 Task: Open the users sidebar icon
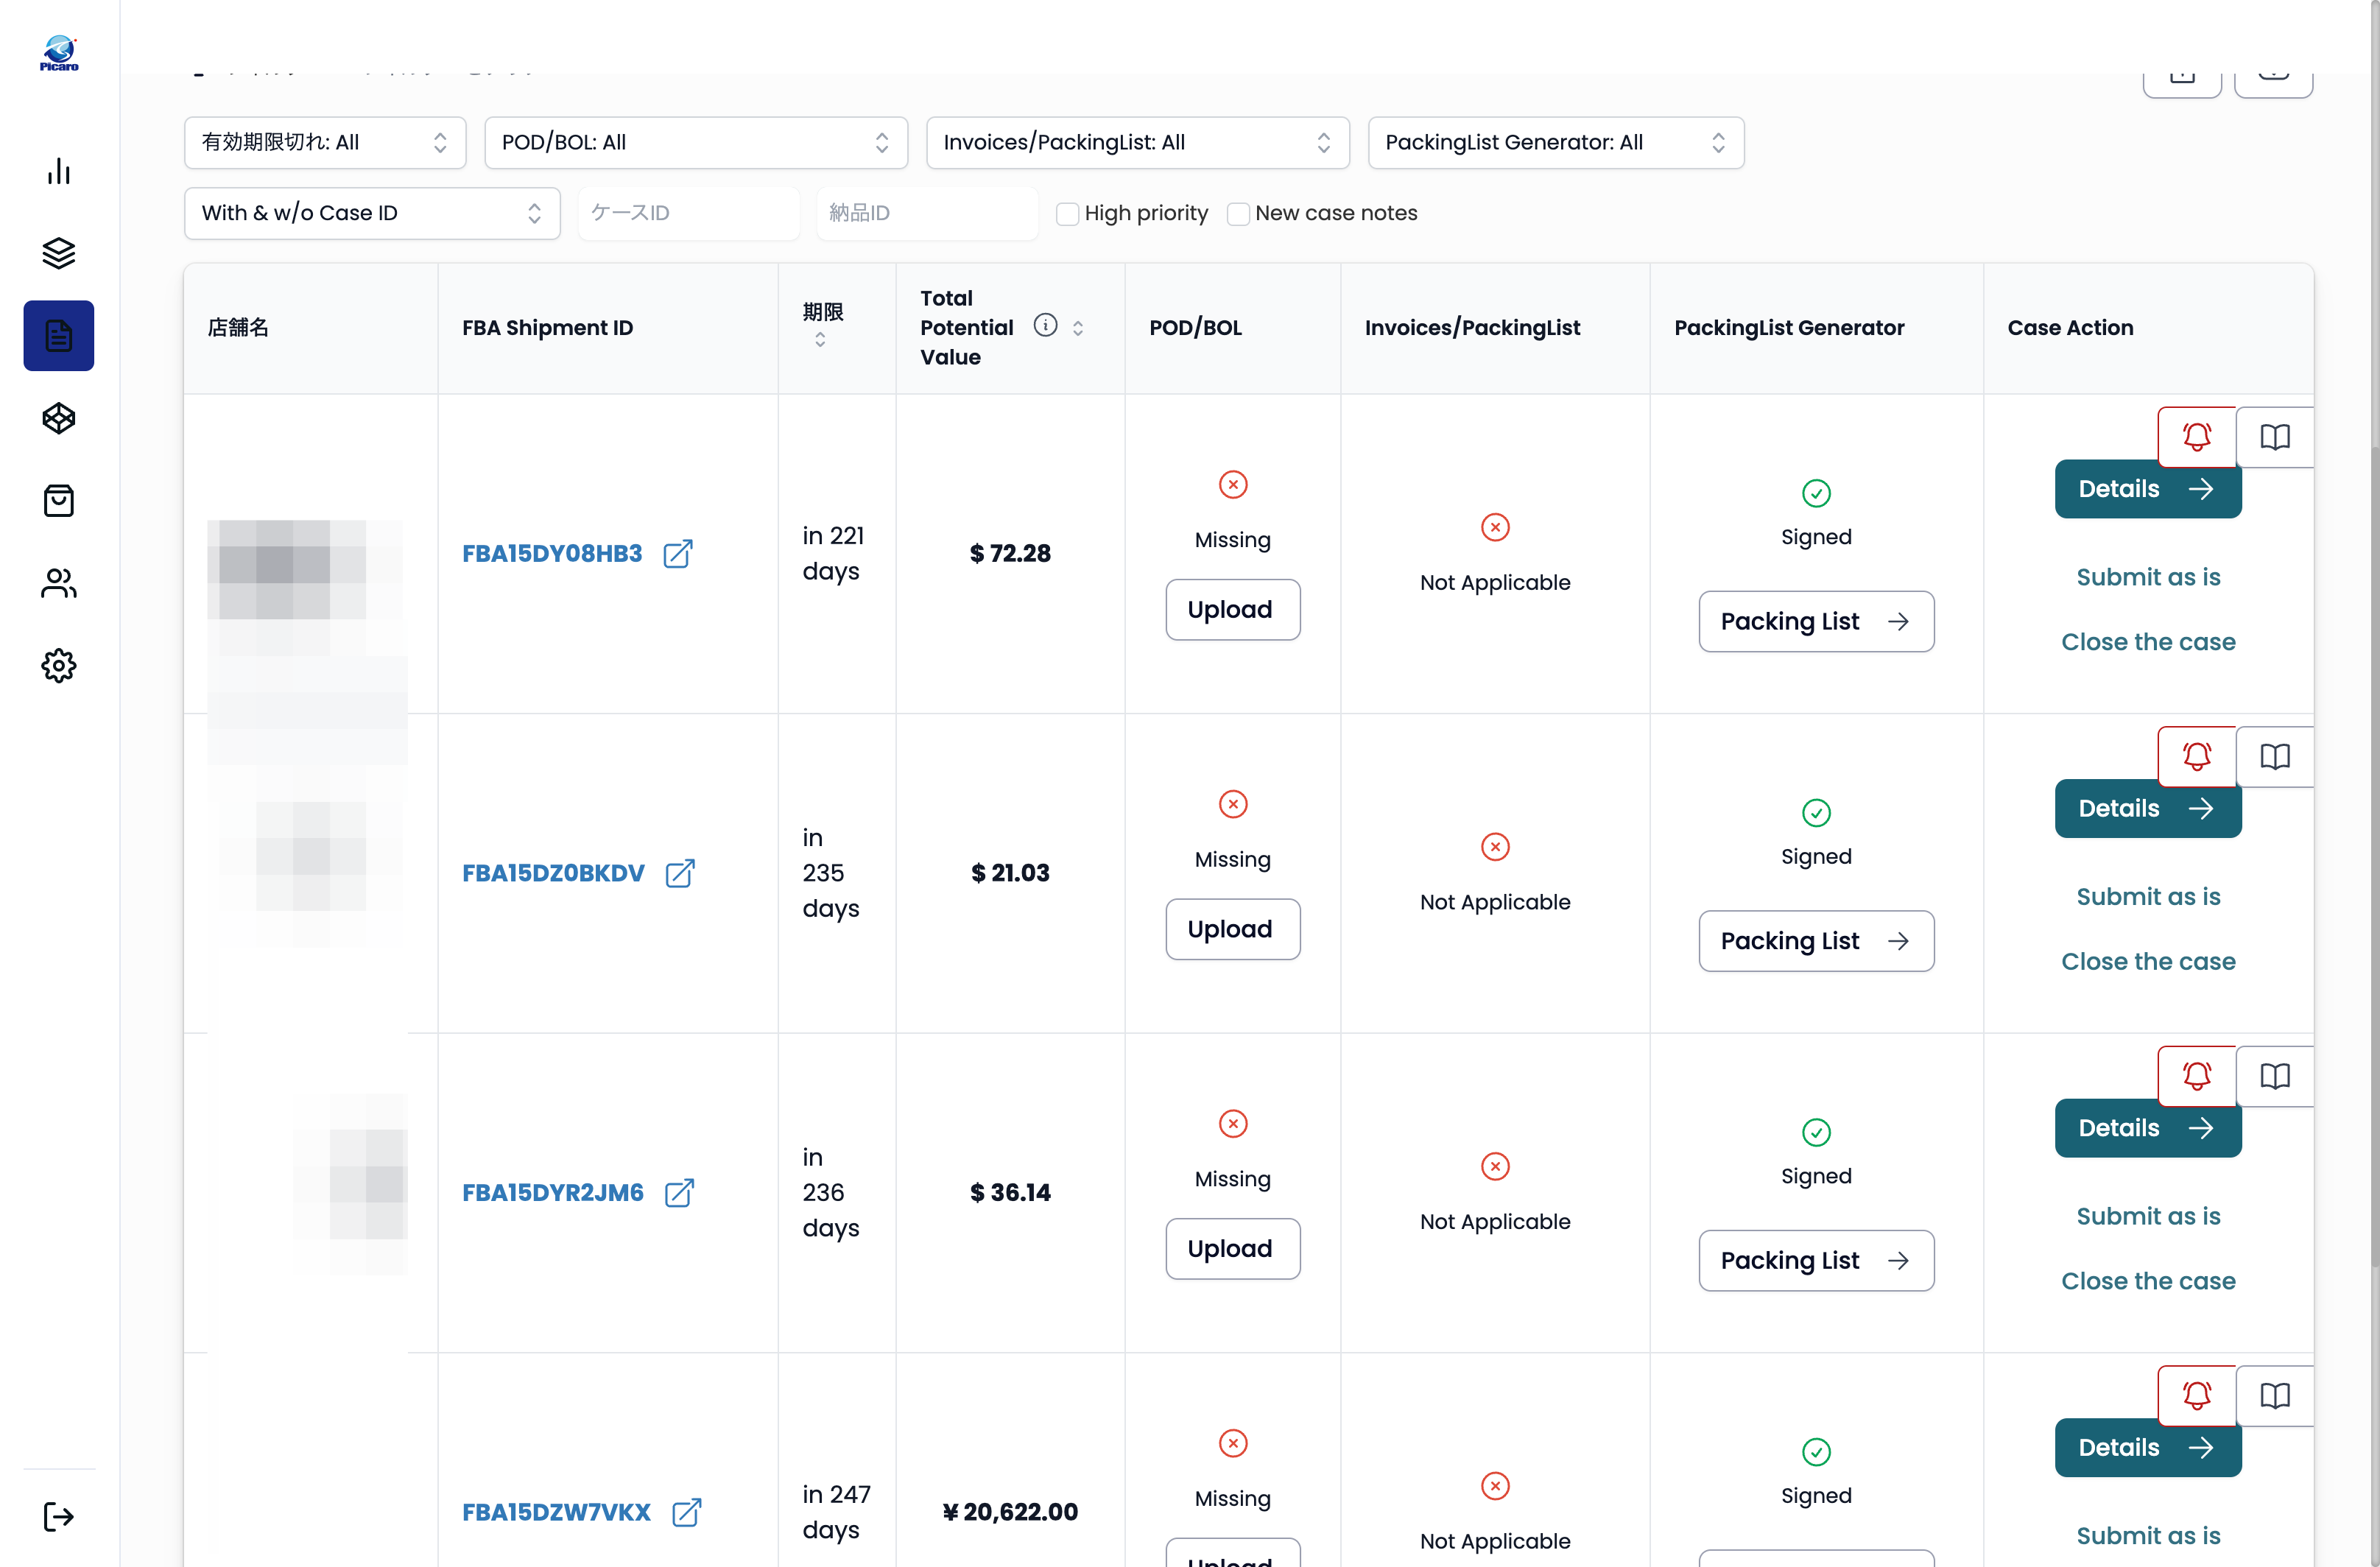[x=59, y=583]
